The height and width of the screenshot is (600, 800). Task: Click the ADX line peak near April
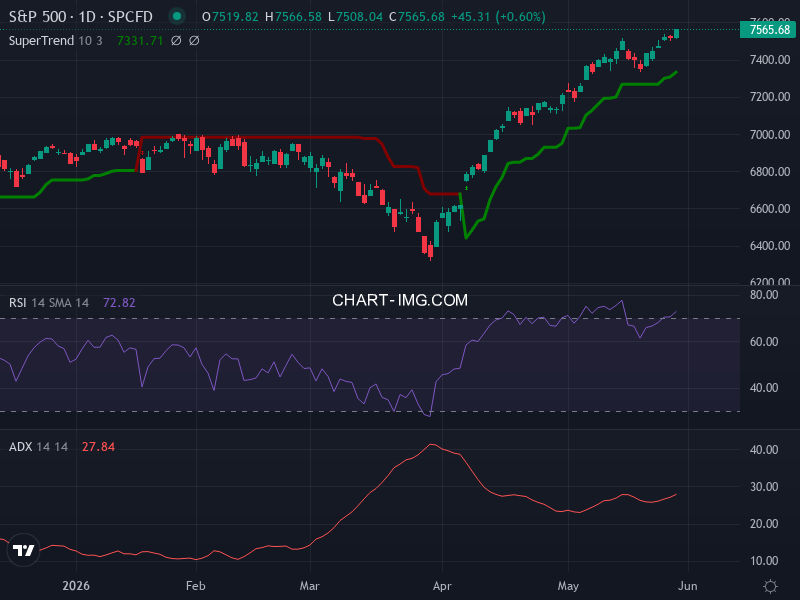click(x=432, y=444)
